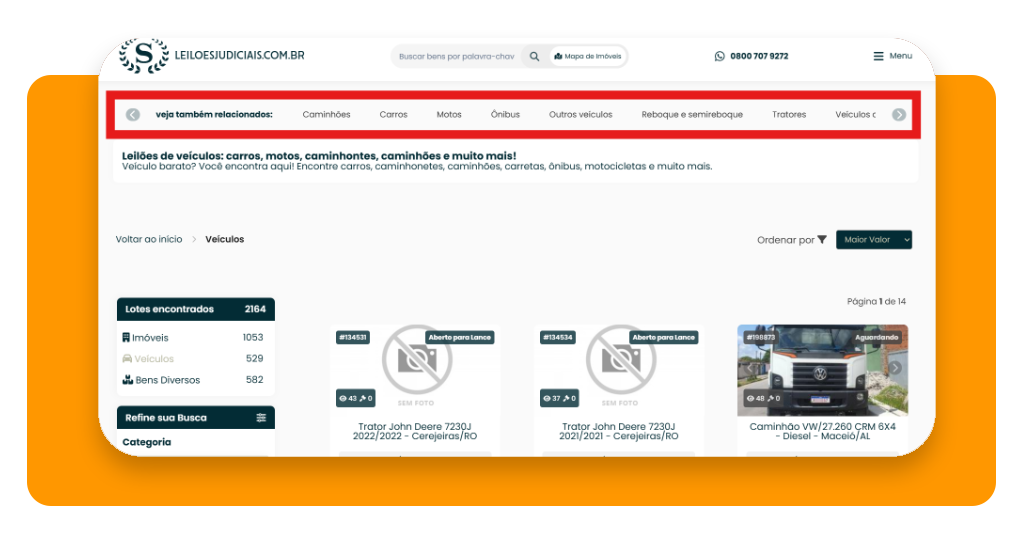Click Página 1 de 14 text
The image size is (1024, 536).
876,302
